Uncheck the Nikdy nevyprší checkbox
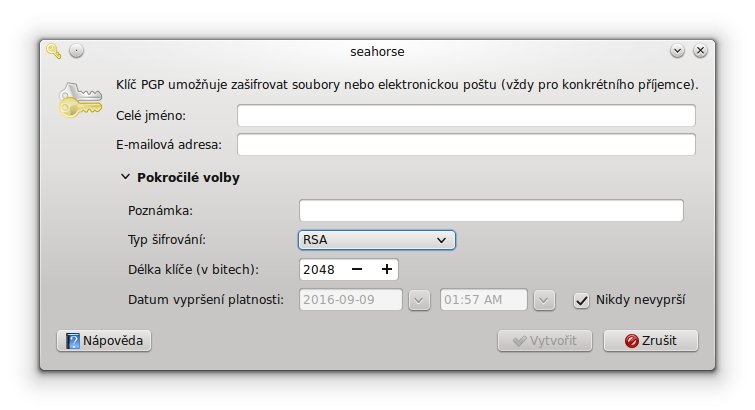The height and width of the screenshot is (410, 755). (x=581, y=301)
